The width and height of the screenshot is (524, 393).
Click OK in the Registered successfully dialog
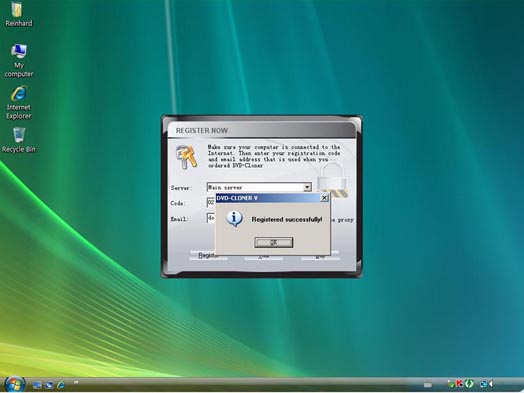coord(273,242)
